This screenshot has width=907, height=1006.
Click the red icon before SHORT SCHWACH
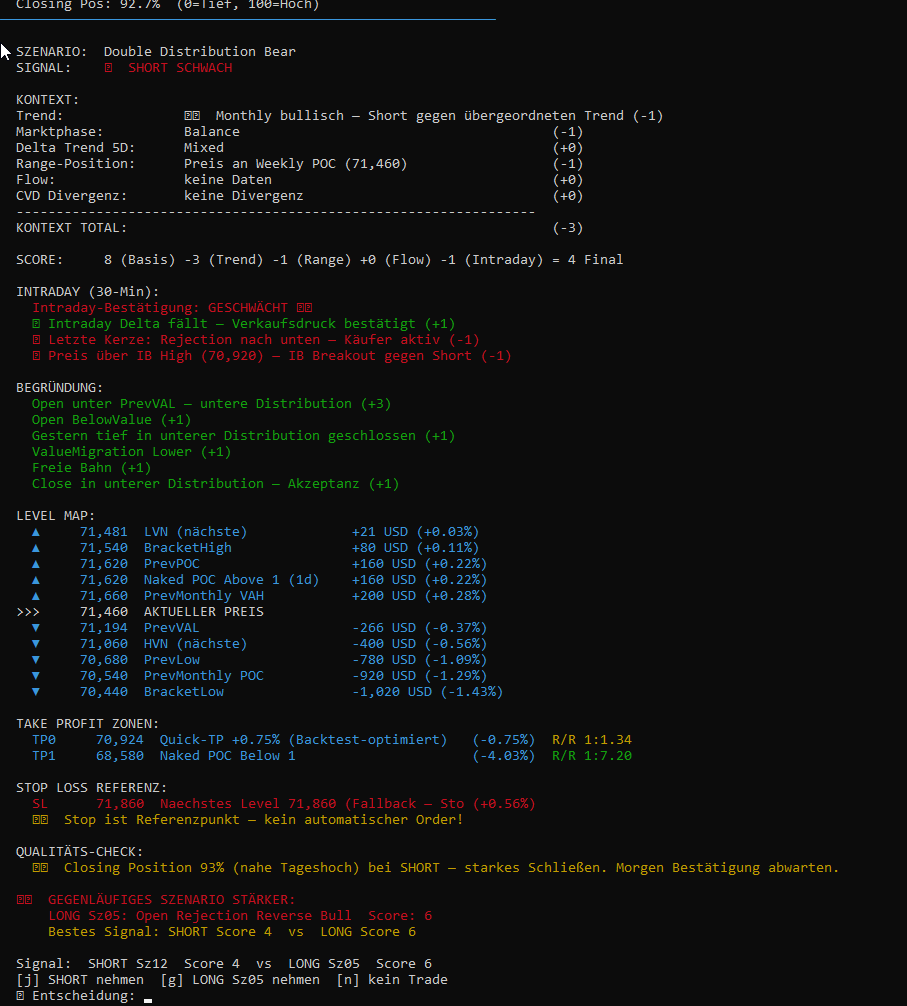(x=108, y=68)
